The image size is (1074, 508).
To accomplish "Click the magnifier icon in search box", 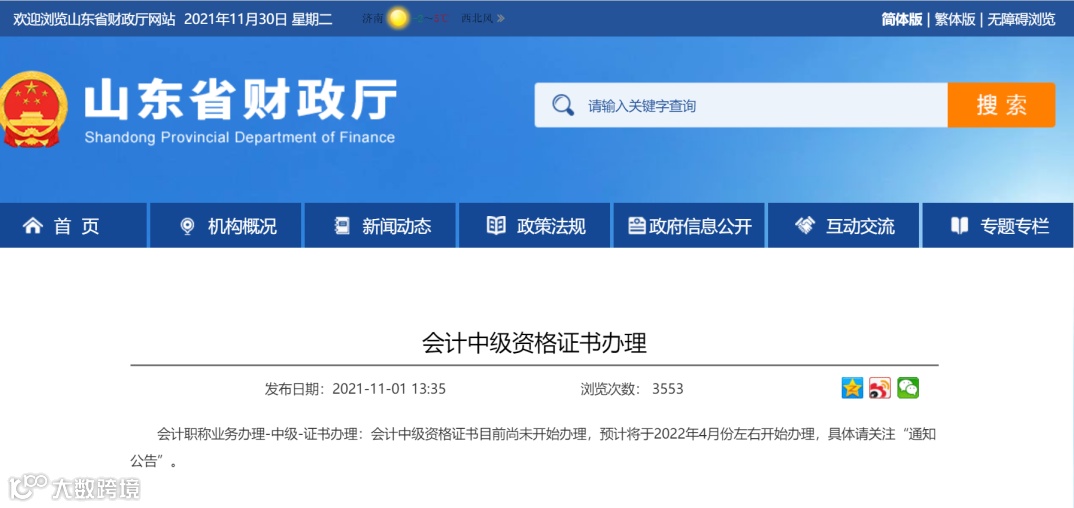I will (563, 105).
